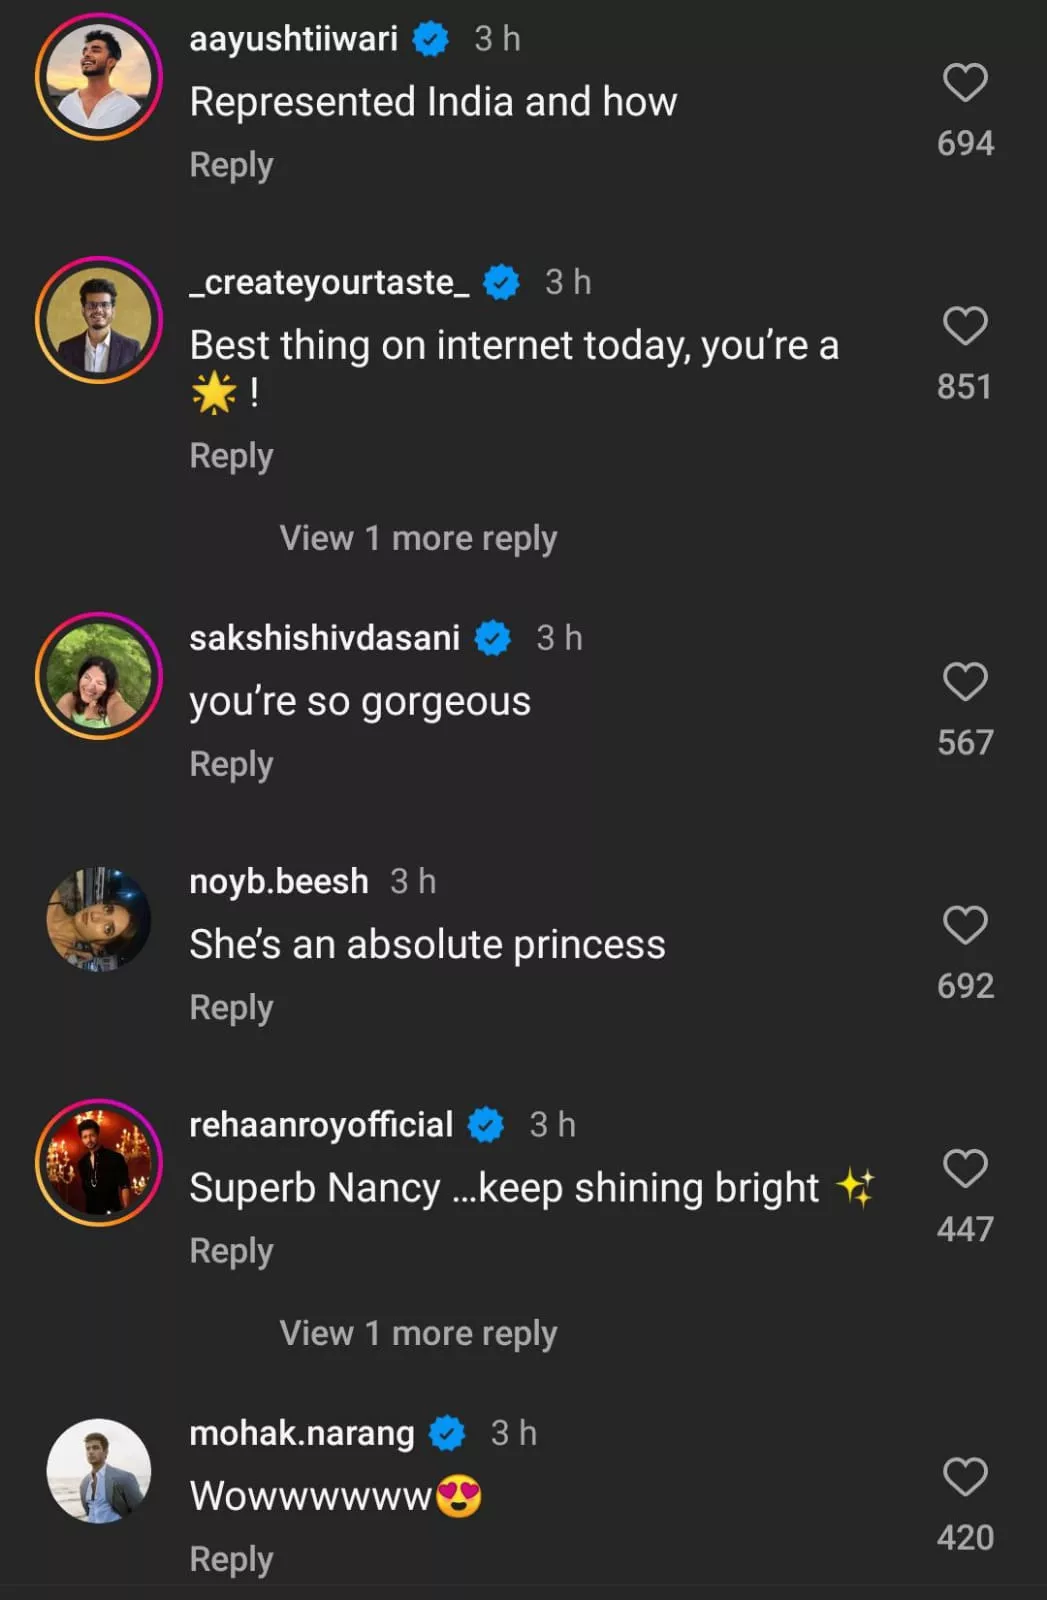Open the sakshishivdasani username link
The height and width of the screenshot is (1600, 1047).
tap(324, 638)
